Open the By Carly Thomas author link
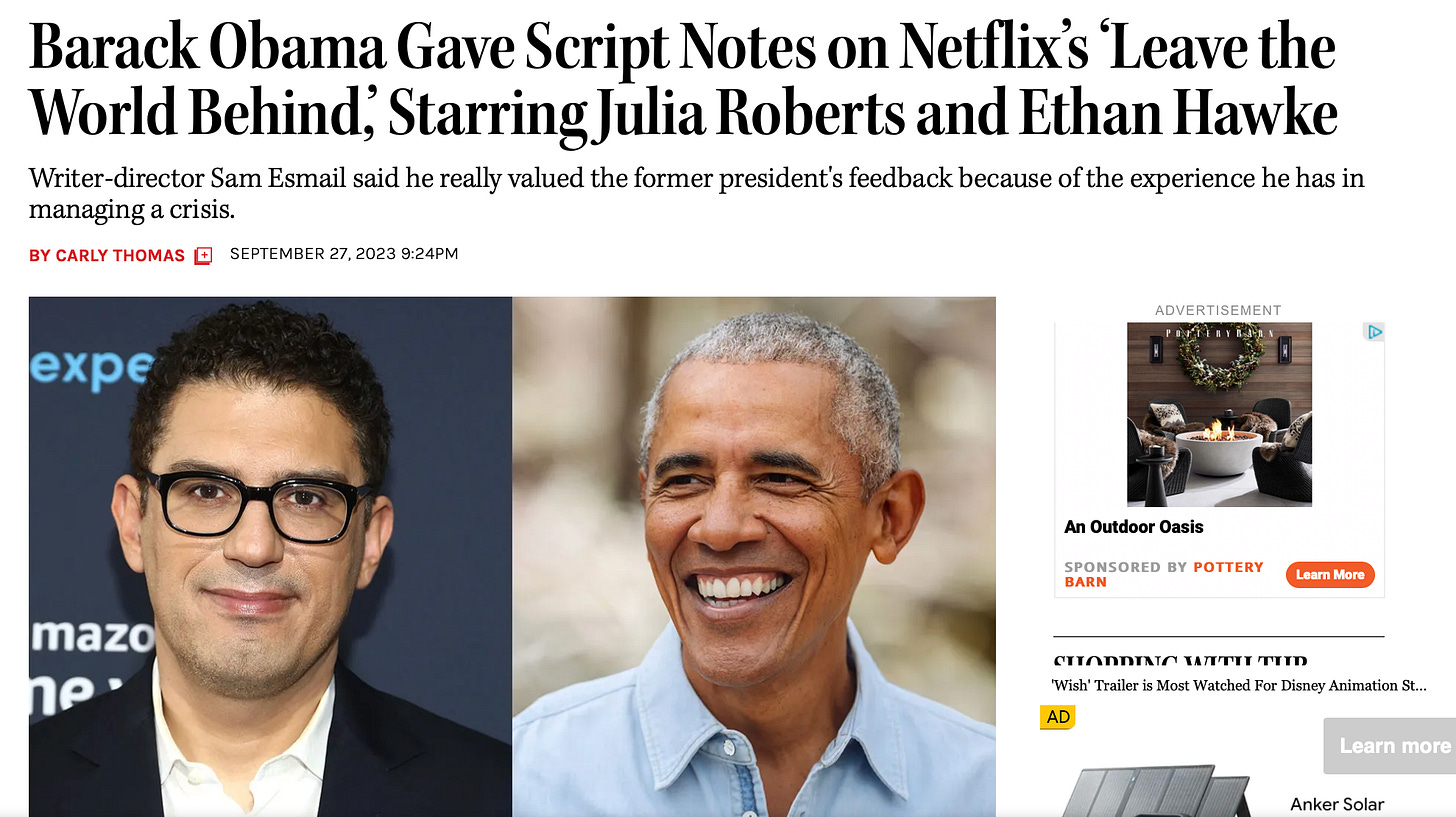Image resolution: width=1456 pixels, height=817 pixels. 107,255
